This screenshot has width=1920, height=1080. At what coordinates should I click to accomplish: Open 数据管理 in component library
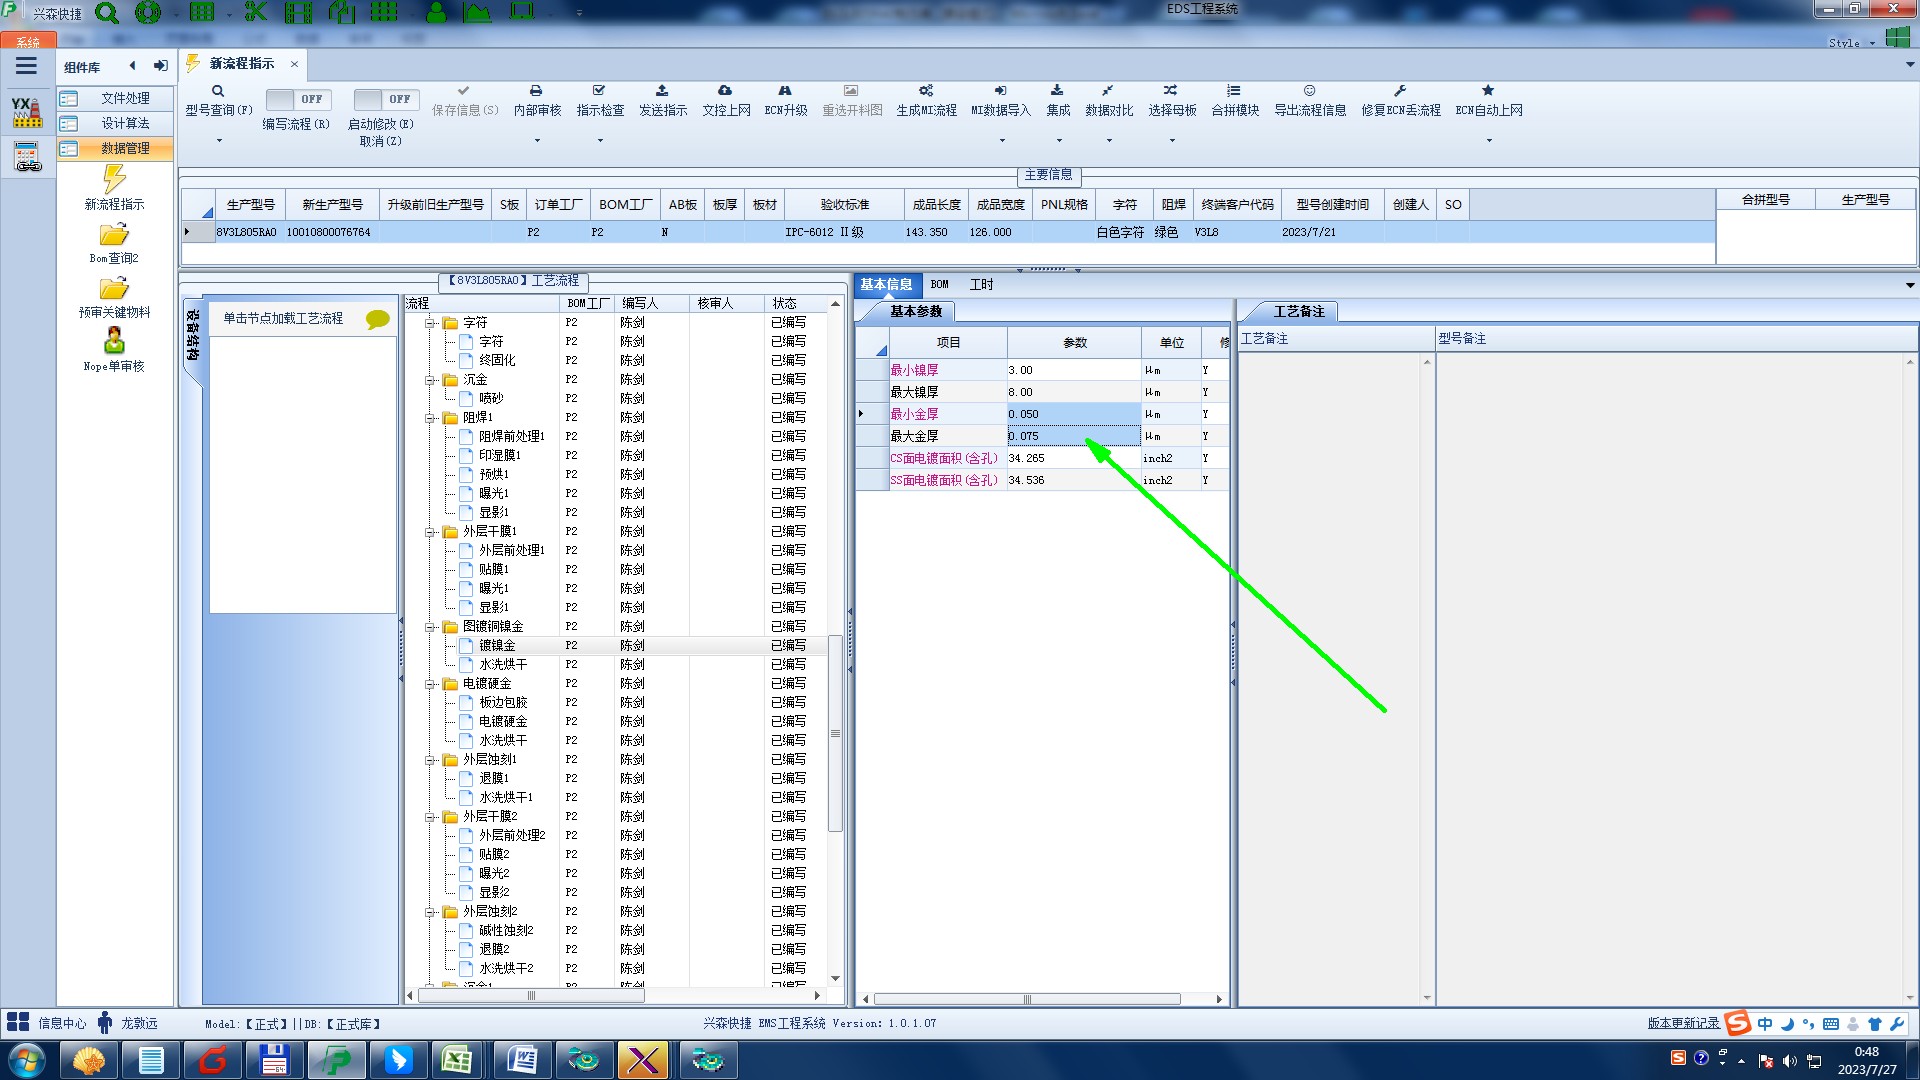(115, 148)
